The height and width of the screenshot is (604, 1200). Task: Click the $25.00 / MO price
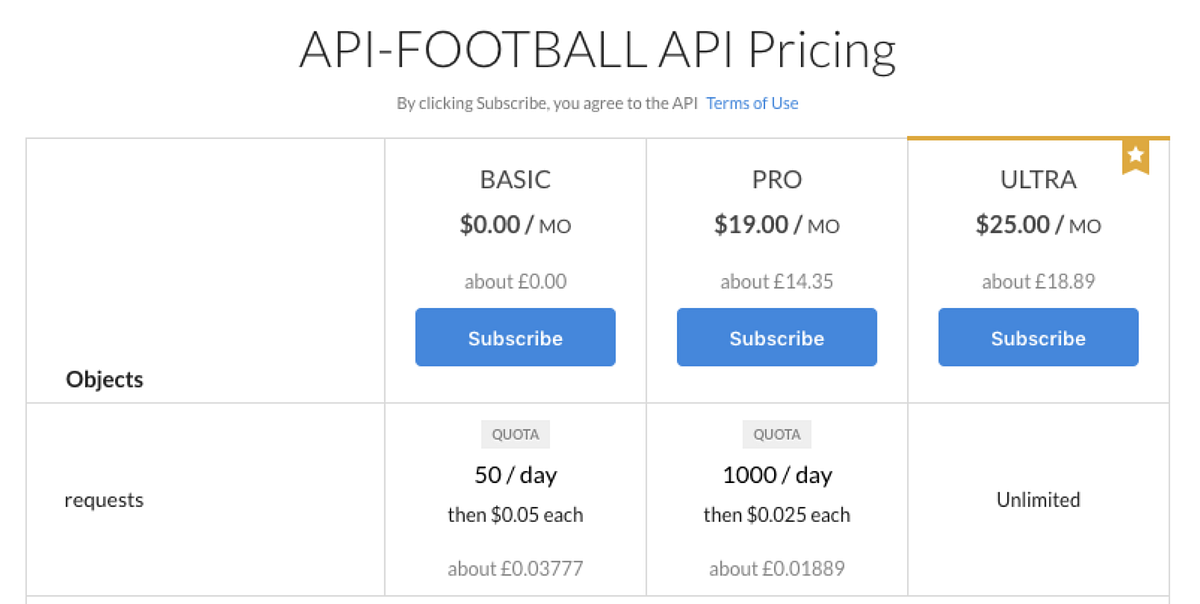tap(1038, 225)
